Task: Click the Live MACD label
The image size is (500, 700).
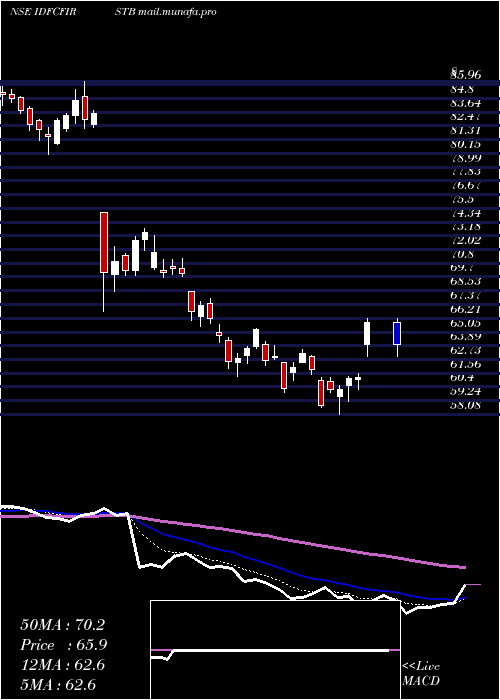Action: (x=421, y=674)
